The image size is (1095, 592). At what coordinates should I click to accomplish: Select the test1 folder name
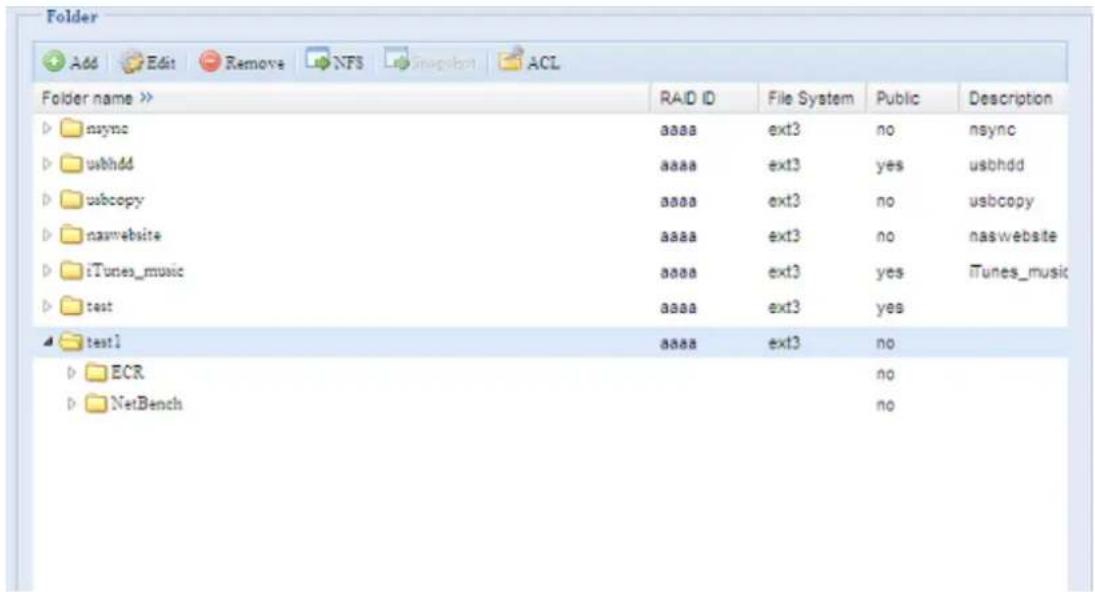point(103,341)
